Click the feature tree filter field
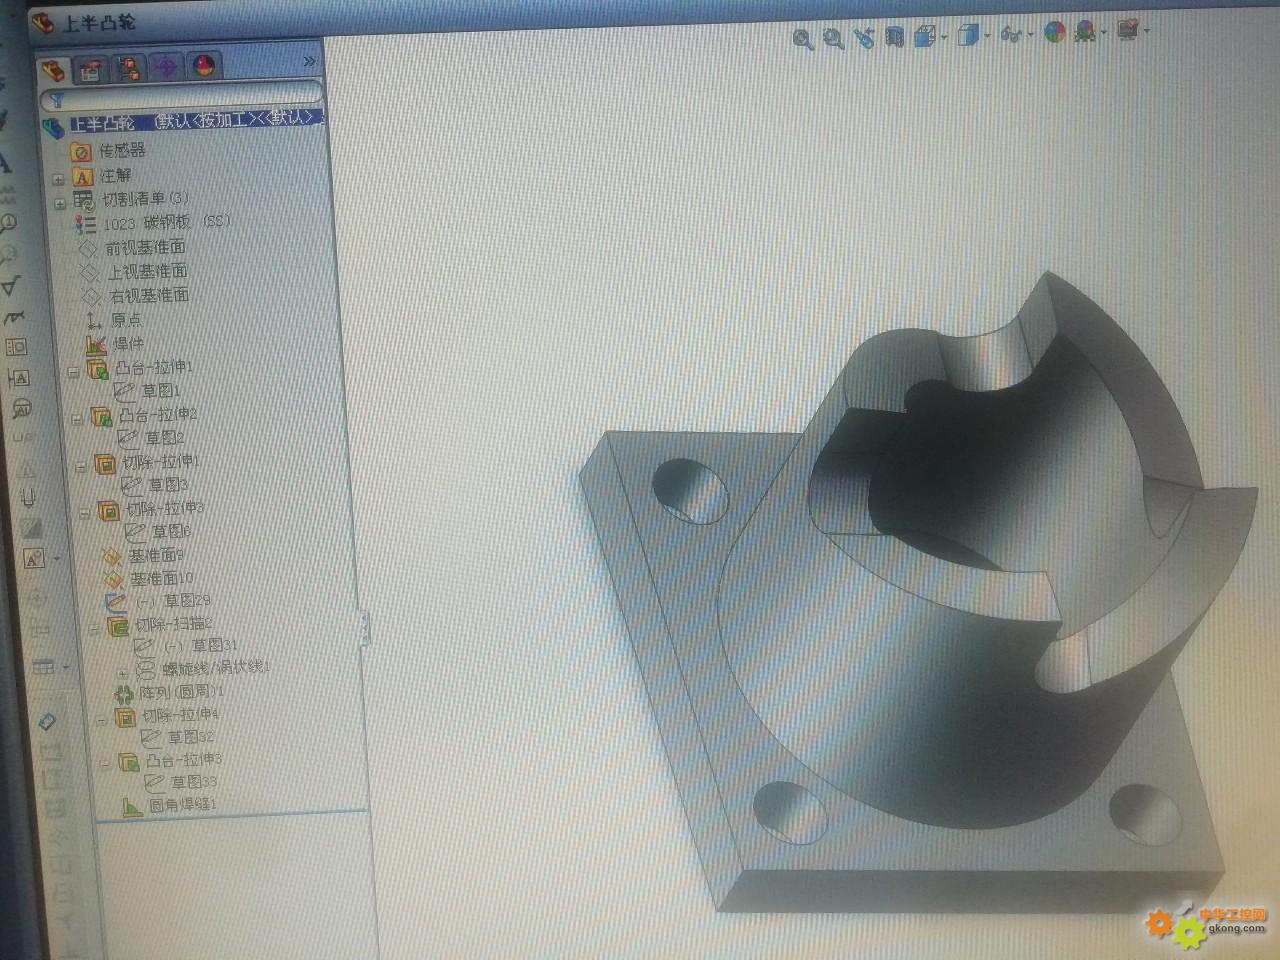Screen dimensions: 1280x960 point(181,97)
